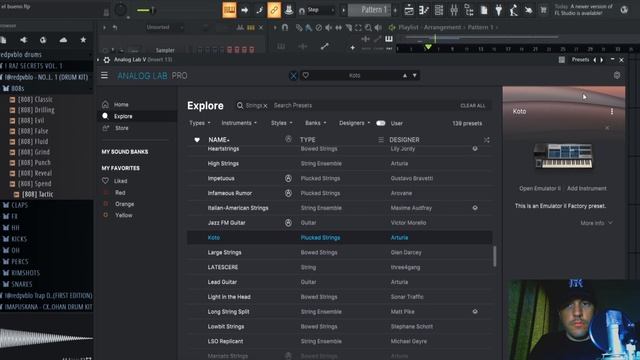Screen dimensions: 640x360
Task: Click CLEAR ALL filters
Action: (473, 106)
